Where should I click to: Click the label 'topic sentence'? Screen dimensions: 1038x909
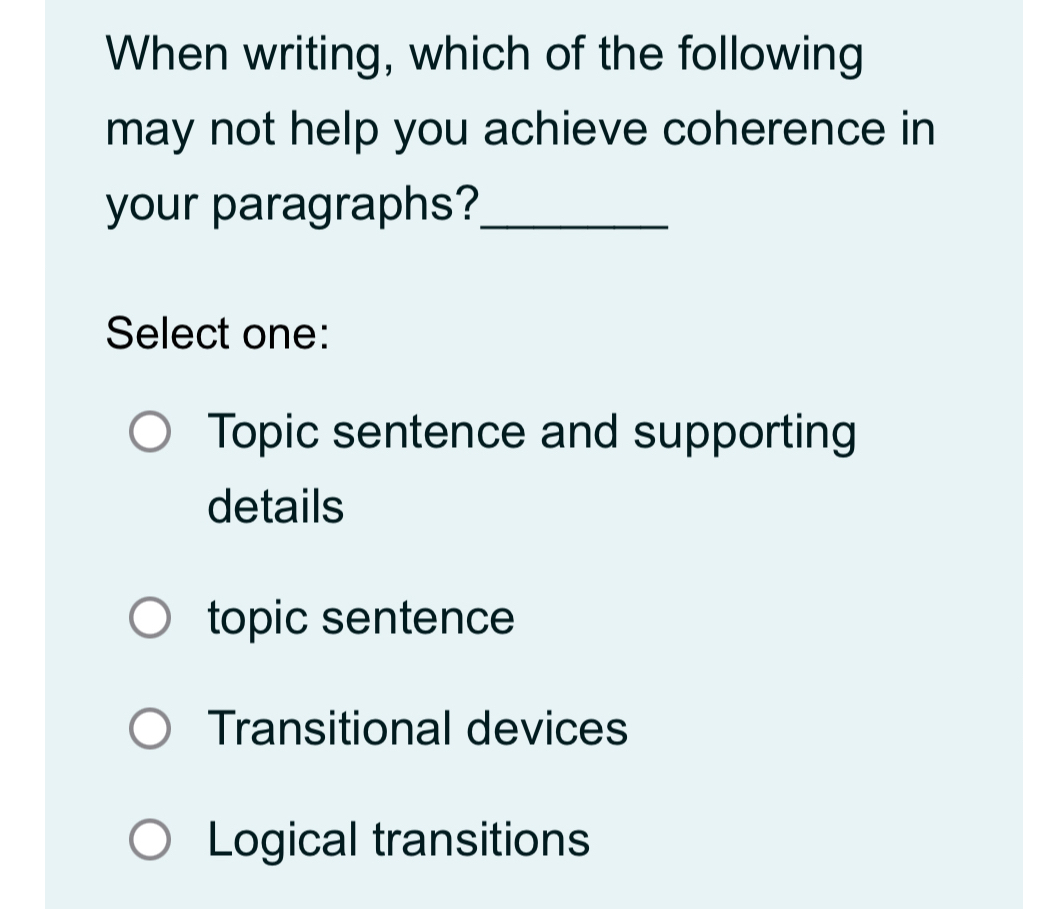(x=361, y=619)
